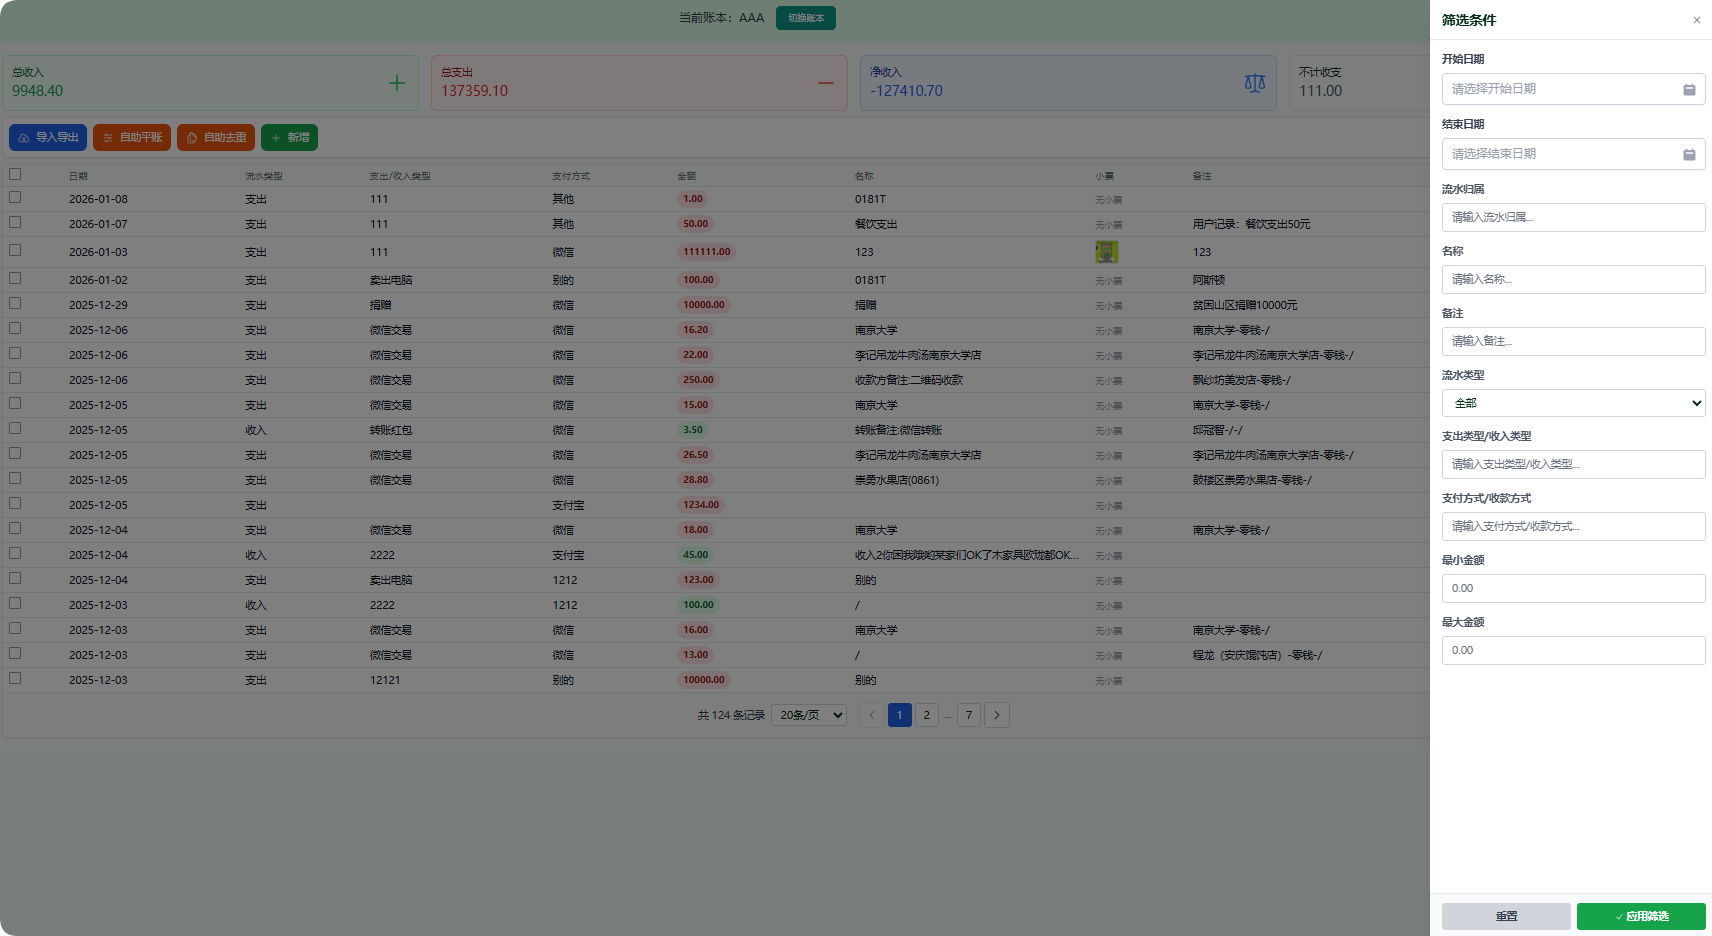Screen dimensions: 1712x936
Task: Check the box for the 2026-01-08 row
Action: (x=15, y=198)
